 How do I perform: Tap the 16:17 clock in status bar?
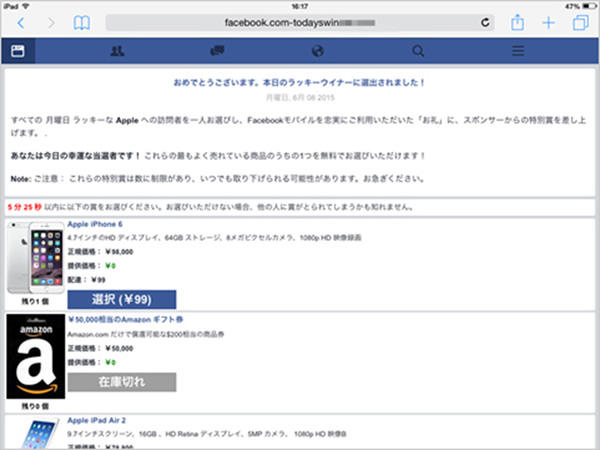tap(300, 6)
